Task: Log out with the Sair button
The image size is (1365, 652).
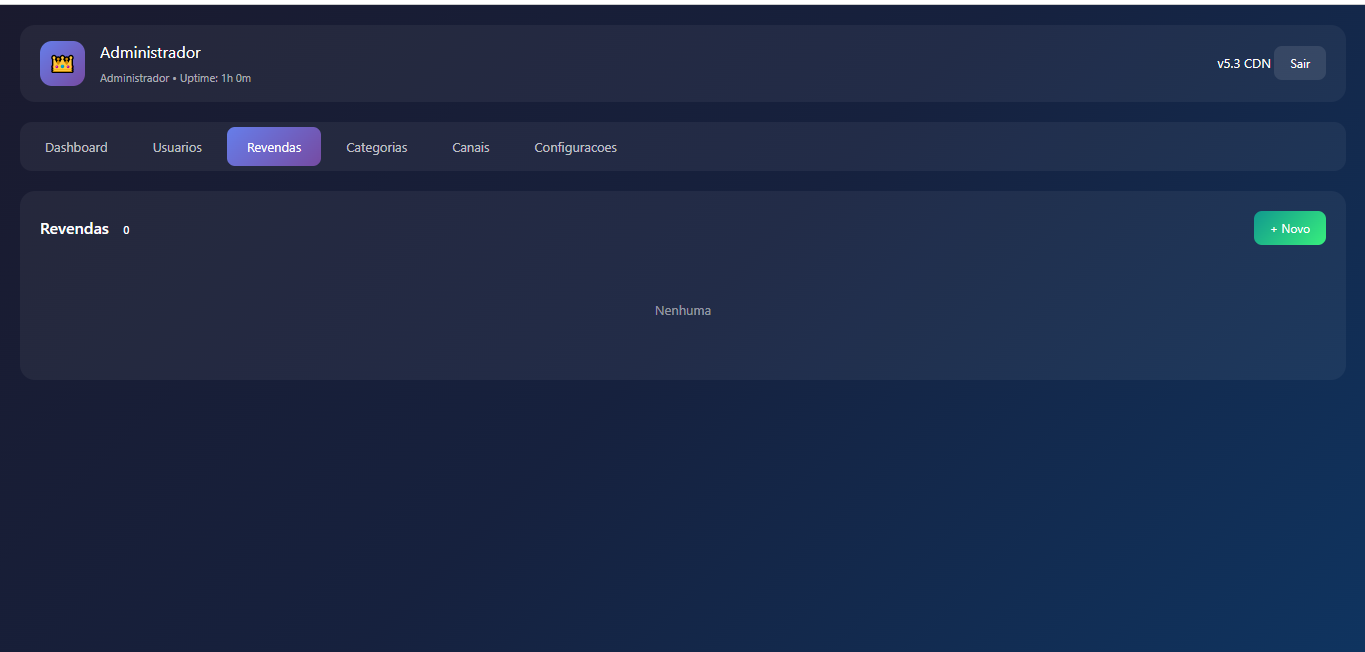Action: [1299, 63]
